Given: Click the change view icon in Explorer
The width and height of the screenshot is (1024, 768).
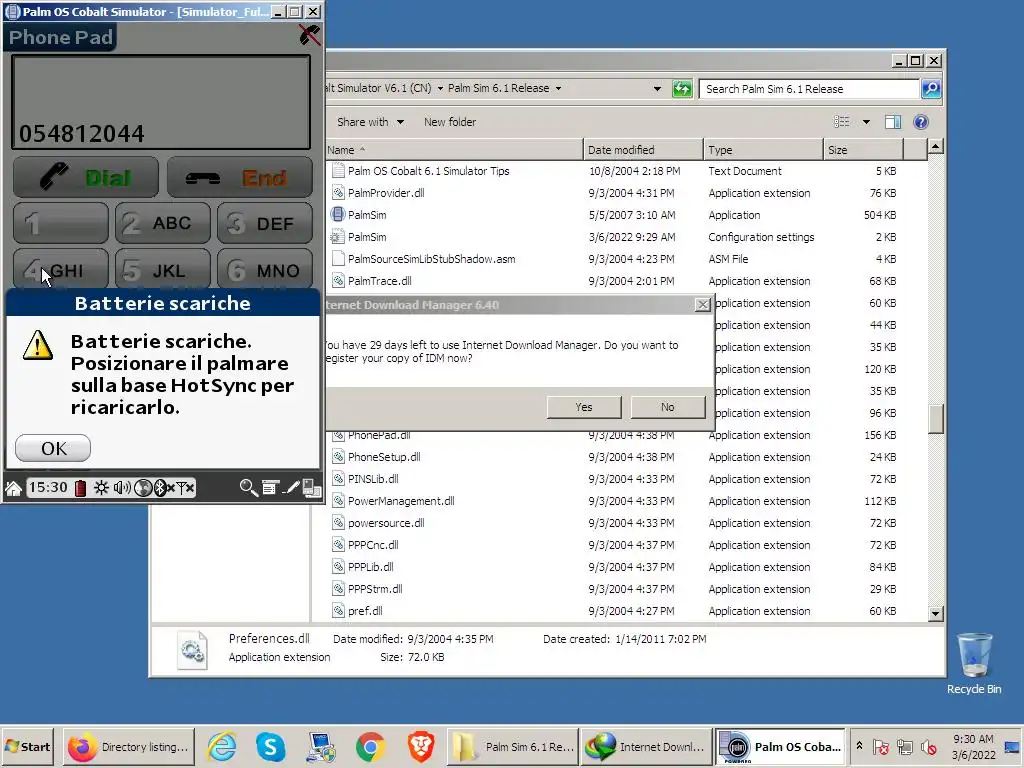Looking at the screenshot, I should pyautogui.click(x=842, y=122).
